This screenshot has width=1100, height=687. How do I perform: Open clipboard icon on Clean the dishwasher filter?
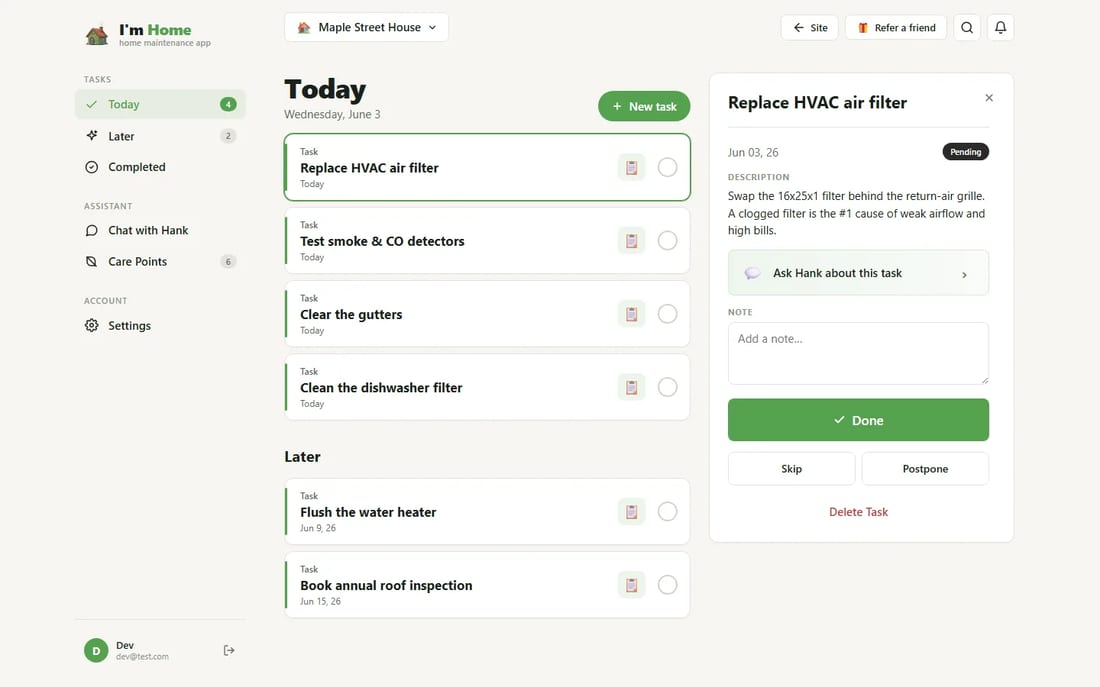[631, 387]
